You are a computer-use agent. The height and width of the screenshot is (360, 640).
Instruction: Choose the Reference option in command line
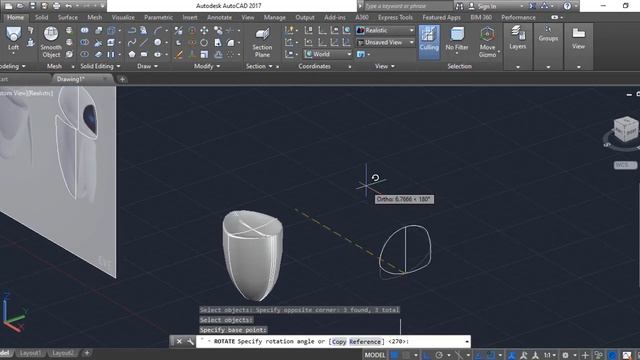(365, 342)
